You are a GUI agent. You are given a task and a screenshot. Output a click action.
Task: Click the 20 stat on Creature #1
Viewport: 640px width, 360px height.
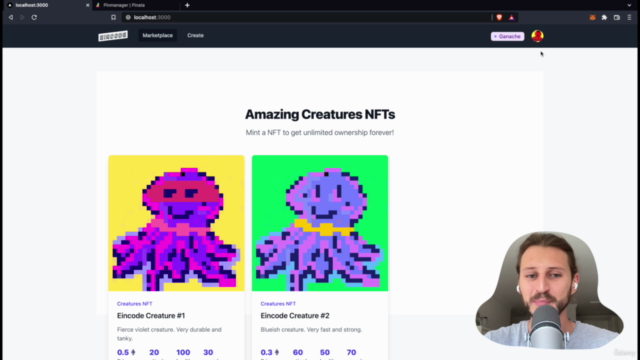tap(154, 352)
